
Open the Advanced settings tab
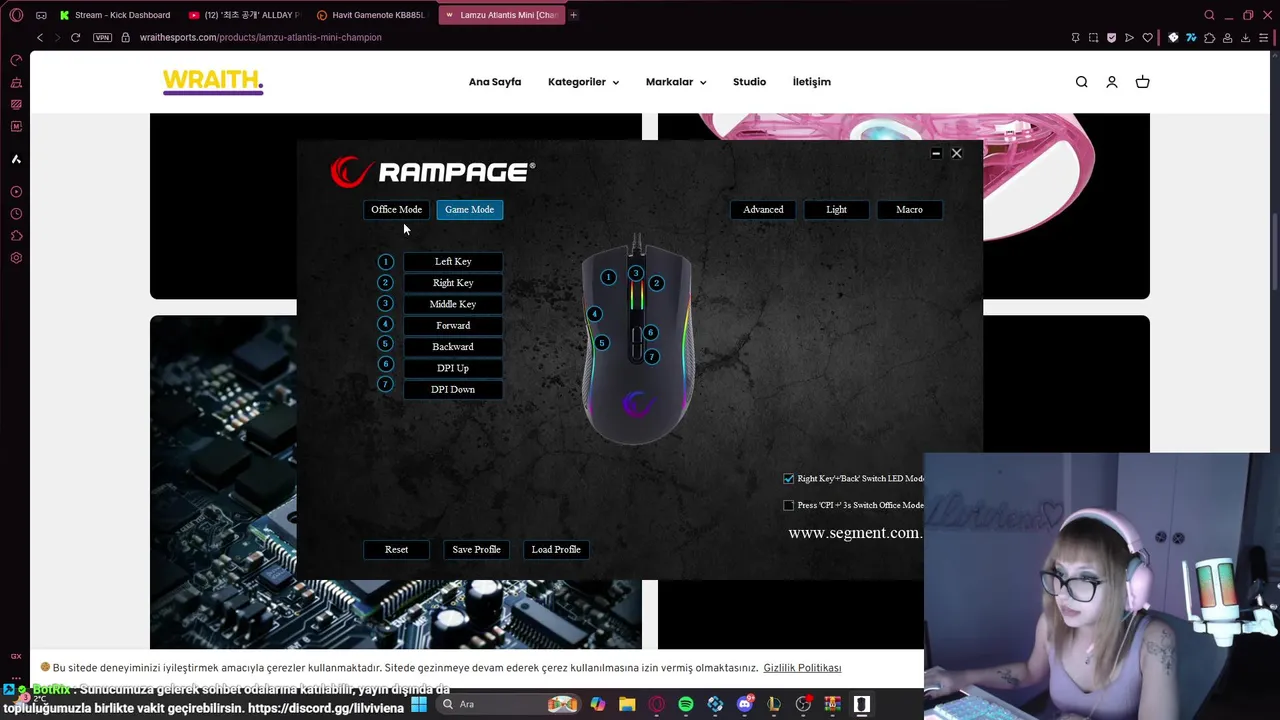[763, 209]
